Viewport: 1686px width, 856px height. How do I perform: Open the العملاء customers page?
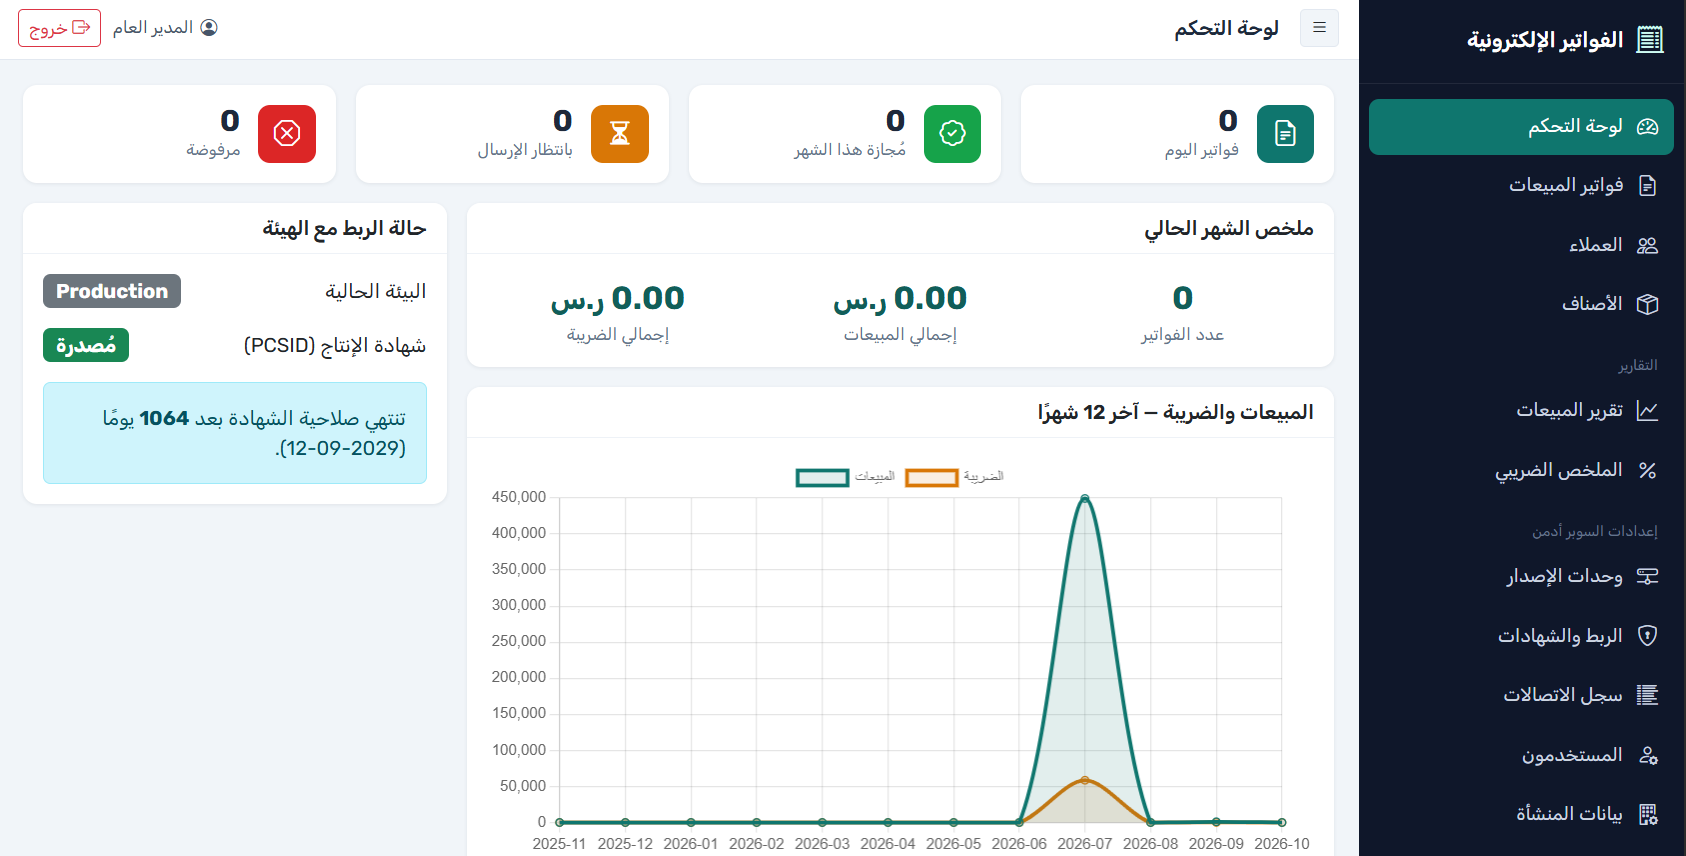[x=1521, y=245]
